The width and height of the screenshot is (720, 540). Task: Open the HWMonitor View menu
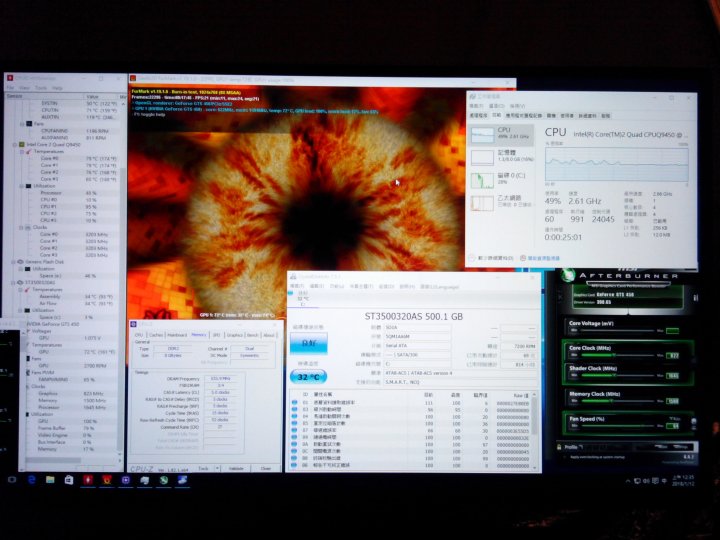coord(24,88)
